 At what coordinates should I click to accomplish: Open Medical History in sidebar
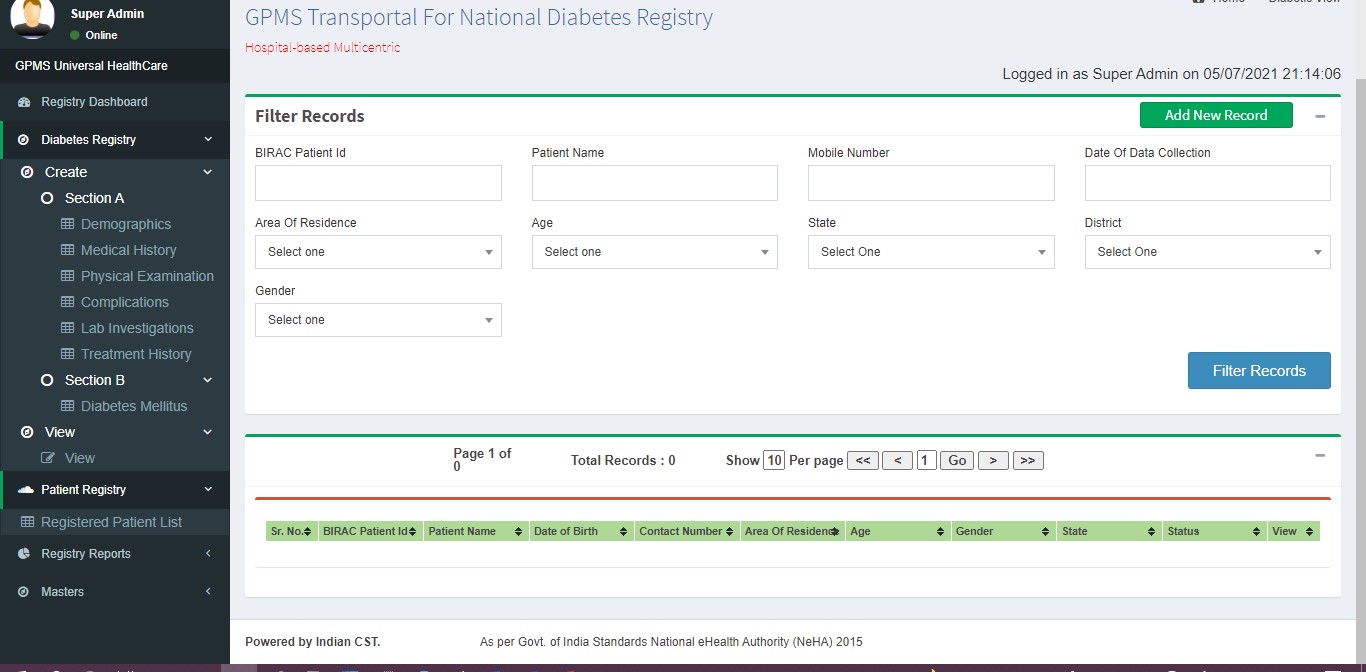point(128,250)
